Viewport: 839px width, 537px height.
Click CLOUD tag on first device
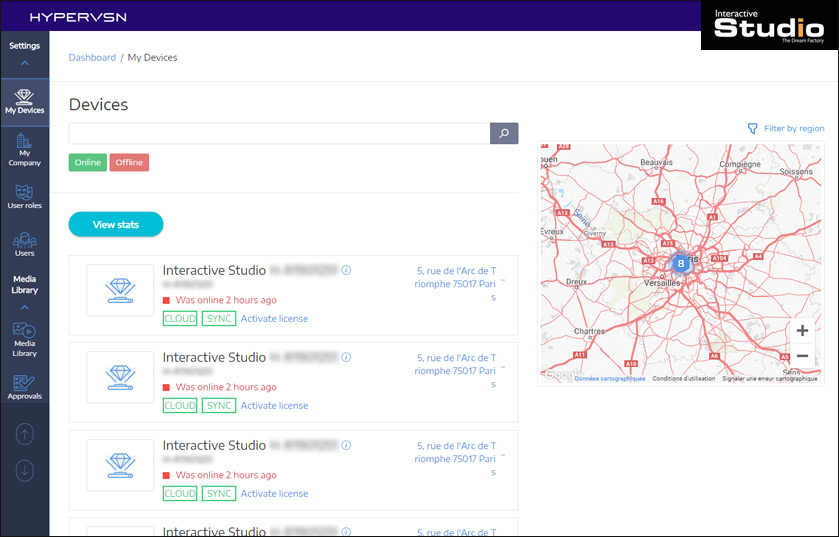(180, 319)
